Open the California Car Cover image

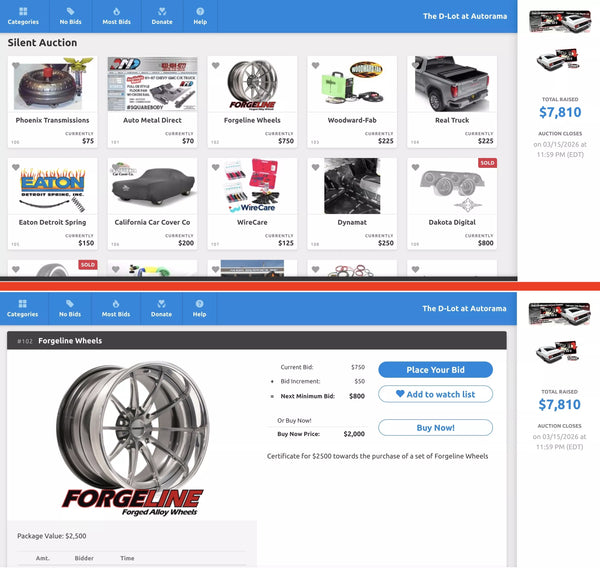coord(152,186)
